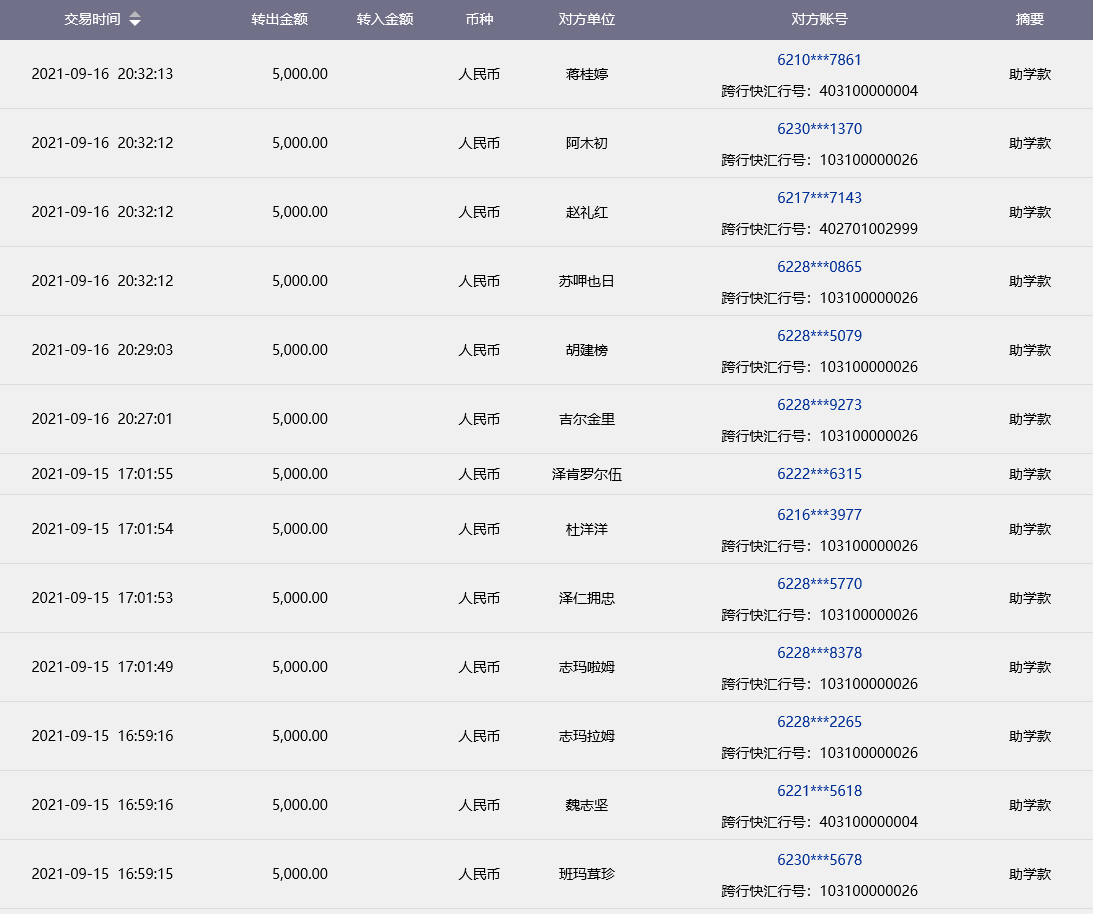Viewport: 1093px width, 914px height.
Task: Select the payee name 蒋桂婷
Action: pos(586,74)
